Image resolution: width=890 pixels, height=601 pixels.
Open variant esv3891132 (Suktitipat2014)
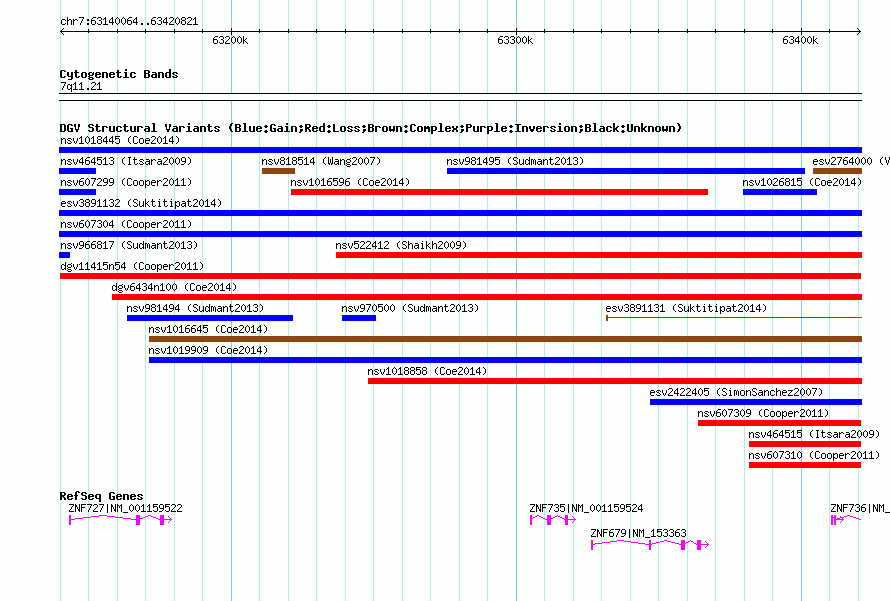pyautogui.click(x=460, y=213)
